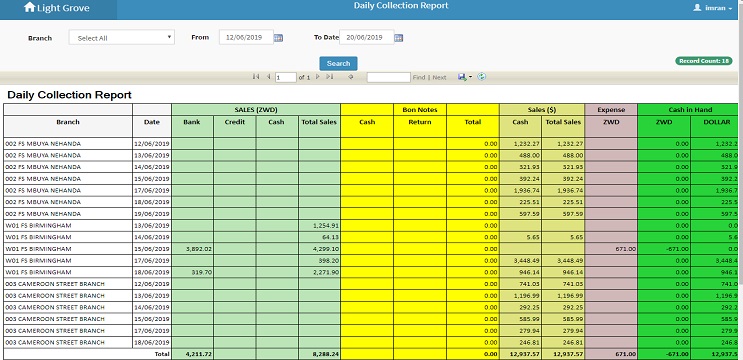743x360 pixels.
Task: Click the user avatar icon
Action: [x=697, y=8]
